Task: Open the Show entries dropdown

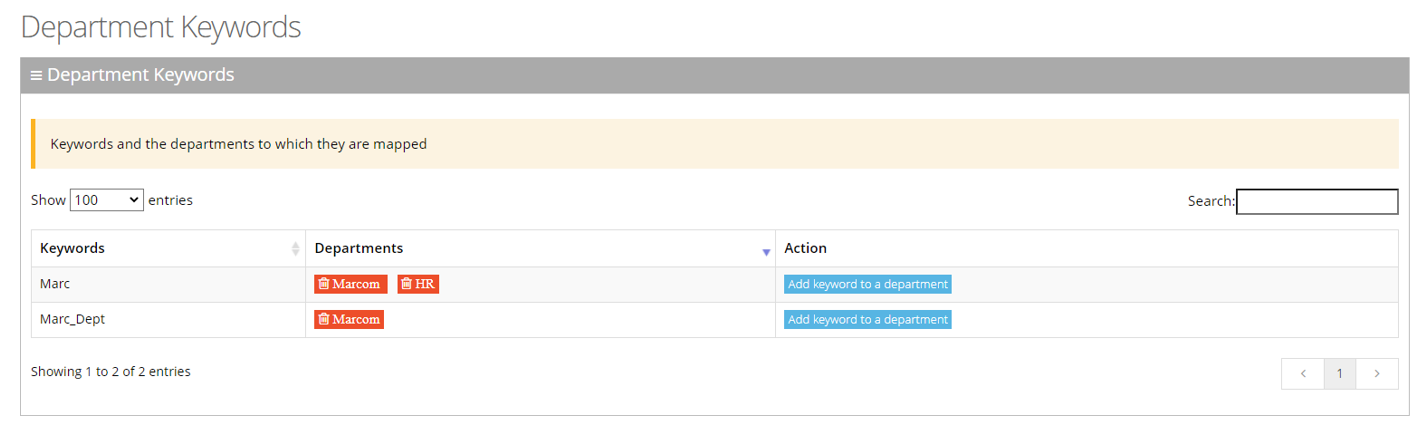Action: [x=107, y=200]
